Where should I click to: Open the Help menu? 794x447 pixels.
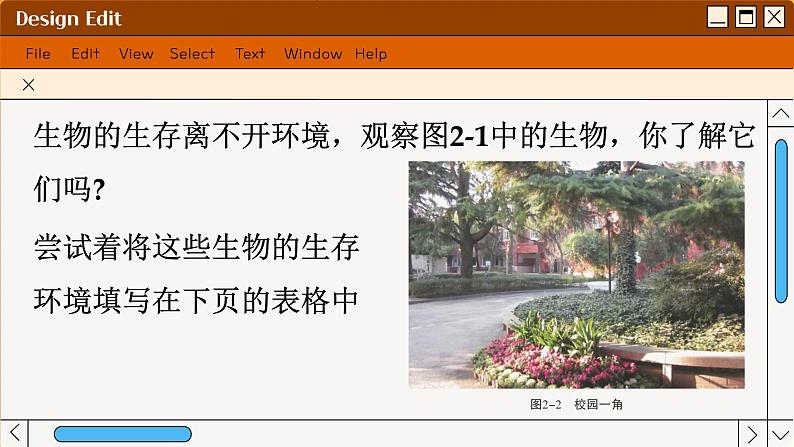coord(370,54)
